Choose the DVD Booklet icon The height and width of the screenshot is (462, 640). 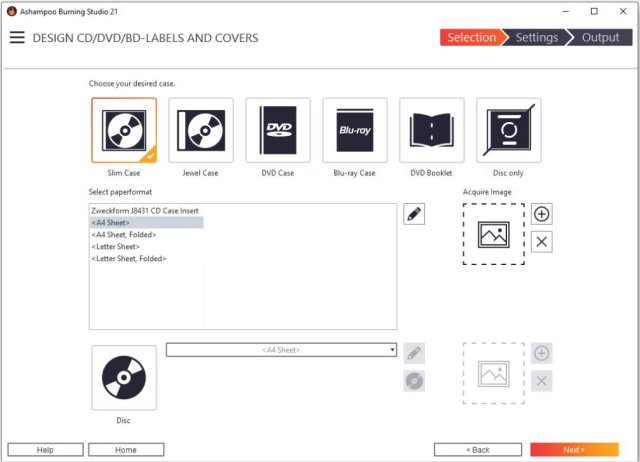point(432,130)
